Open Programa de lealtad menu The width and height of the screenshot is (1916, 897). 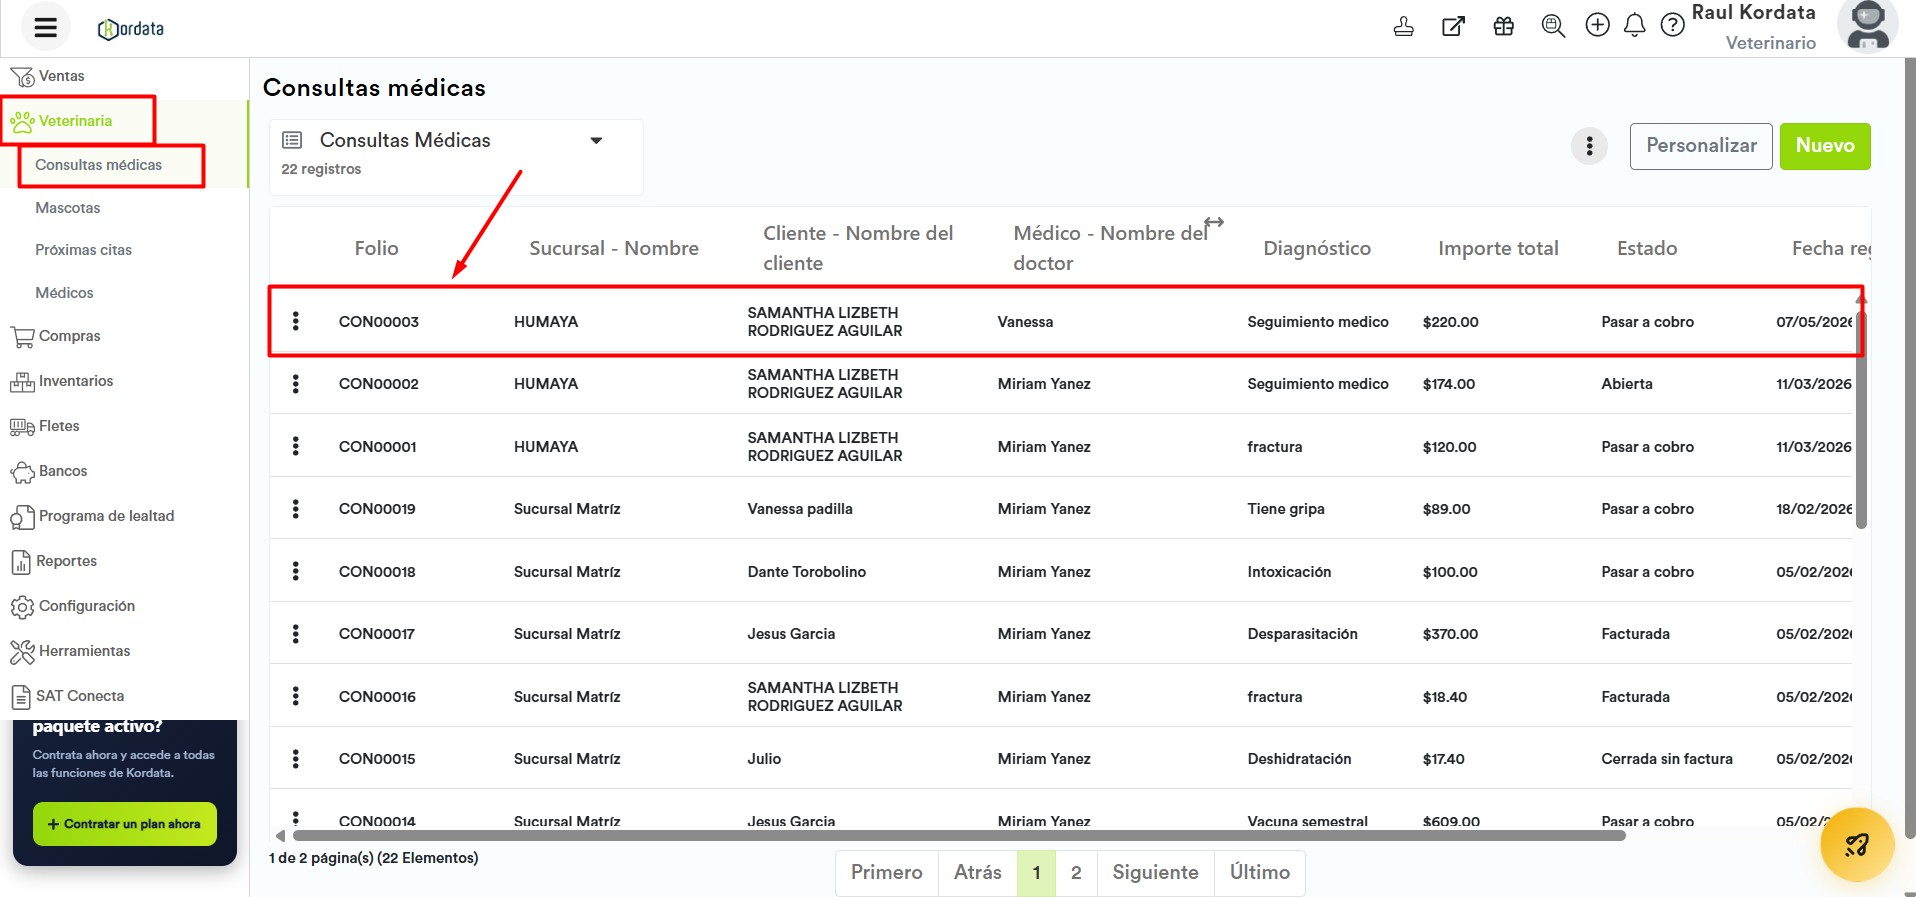pos(92,516)
